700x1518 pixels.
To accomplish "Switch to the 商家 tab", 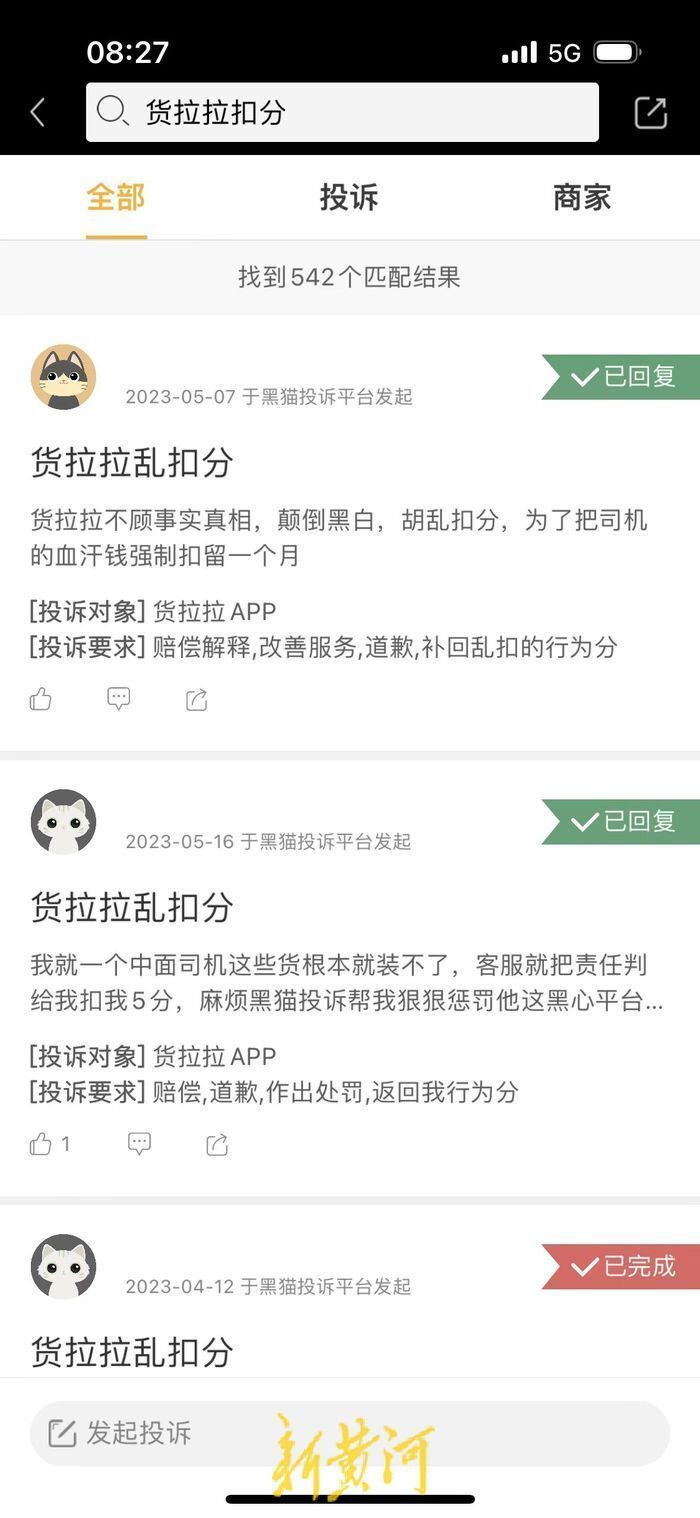I will click(582, 198).
